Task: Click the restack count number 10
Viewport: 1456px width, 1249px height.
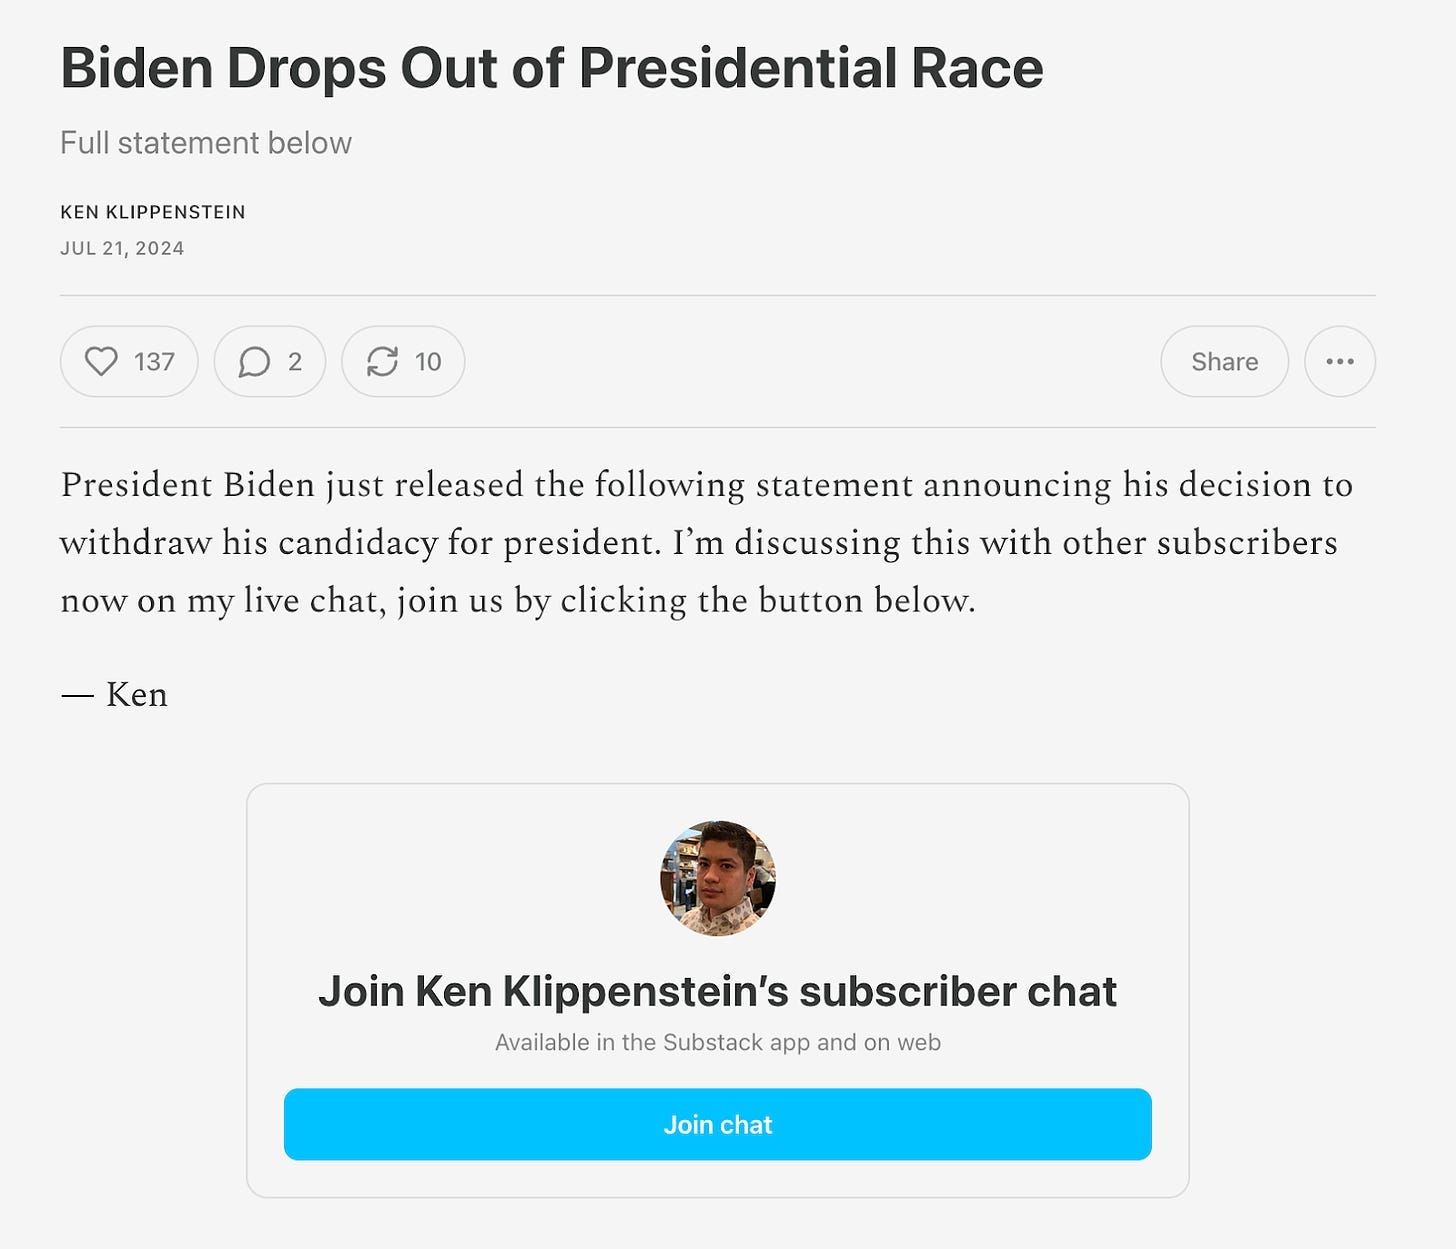Action: pos(429,362)
